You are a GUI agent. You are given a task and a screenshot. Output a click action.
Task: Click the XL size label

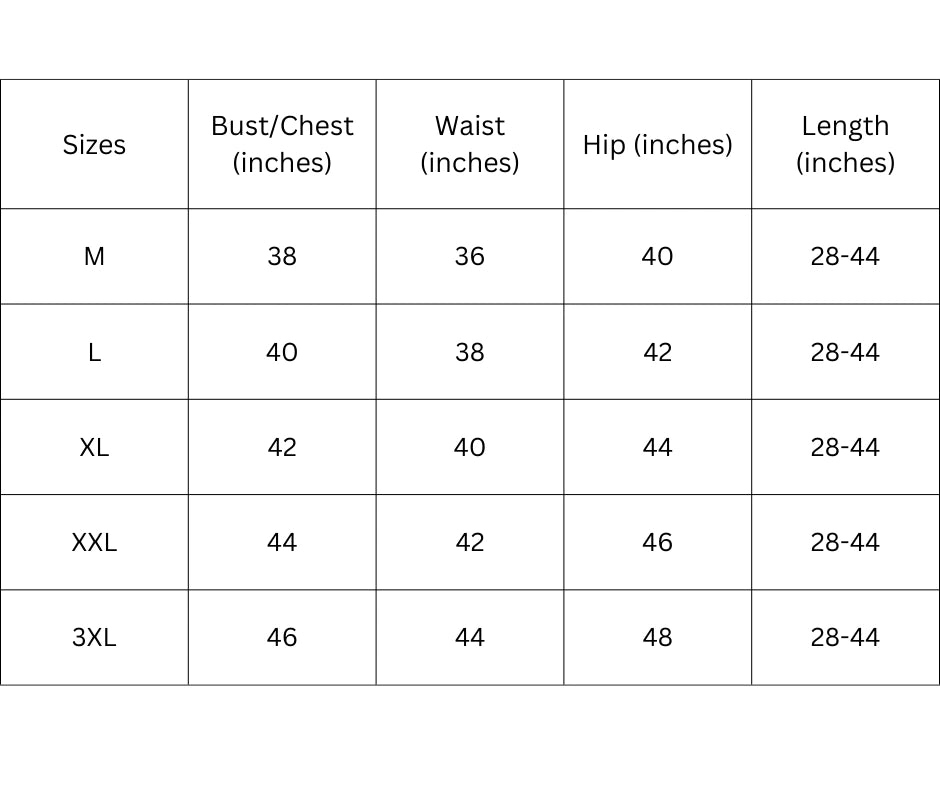click(x=94, y=447)
